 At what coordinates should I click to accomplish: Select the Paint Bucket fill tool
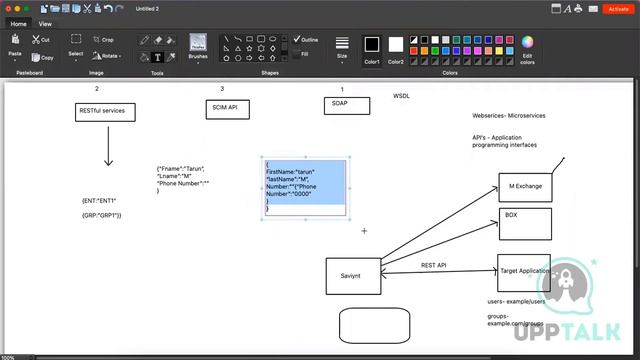pos(144,57)
